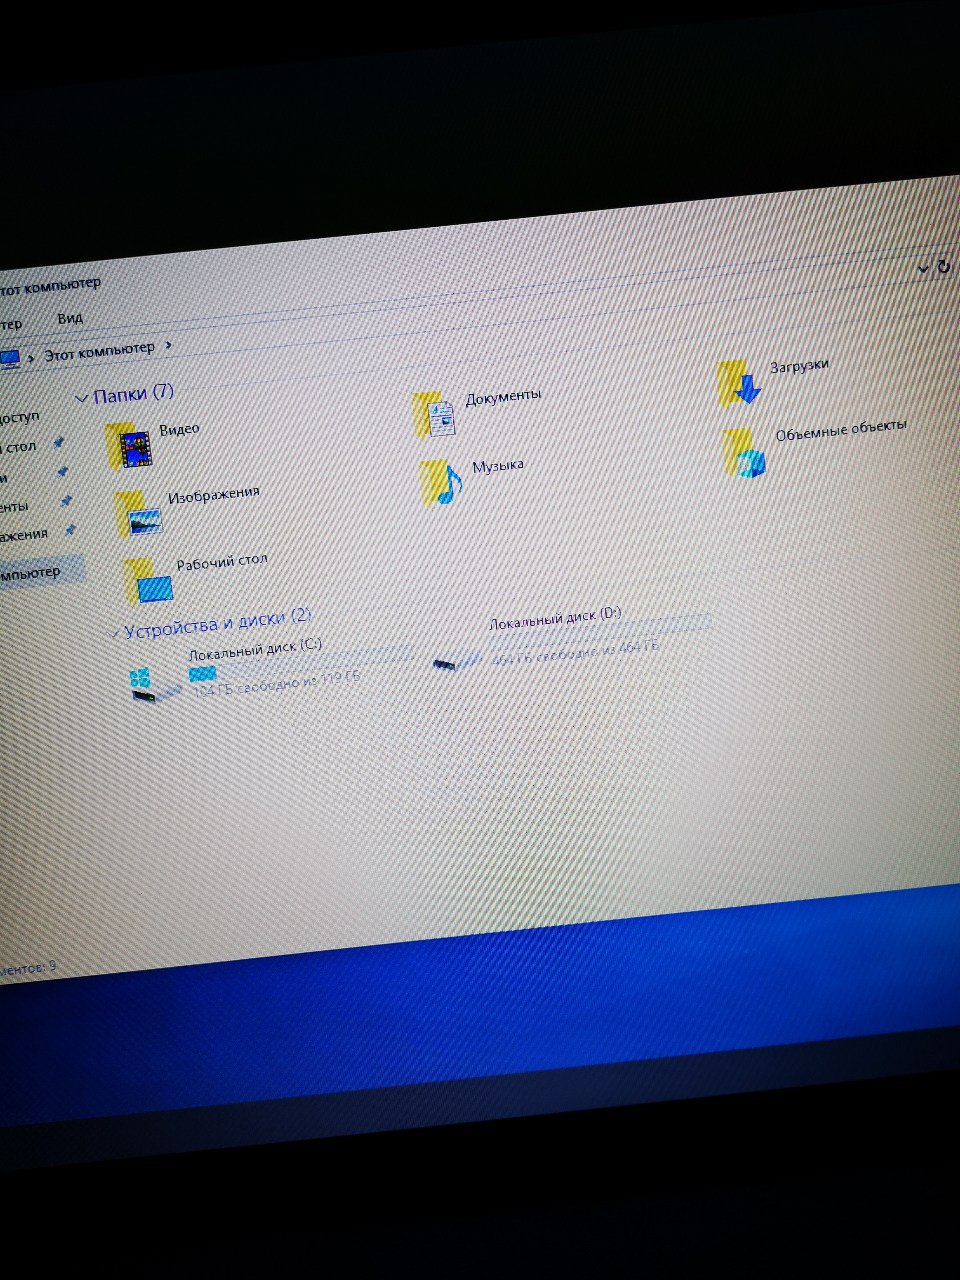Viewport: 960px width, 1280px height.
Task: Select Изображения in the navigation pane
Action: point(24,536)
